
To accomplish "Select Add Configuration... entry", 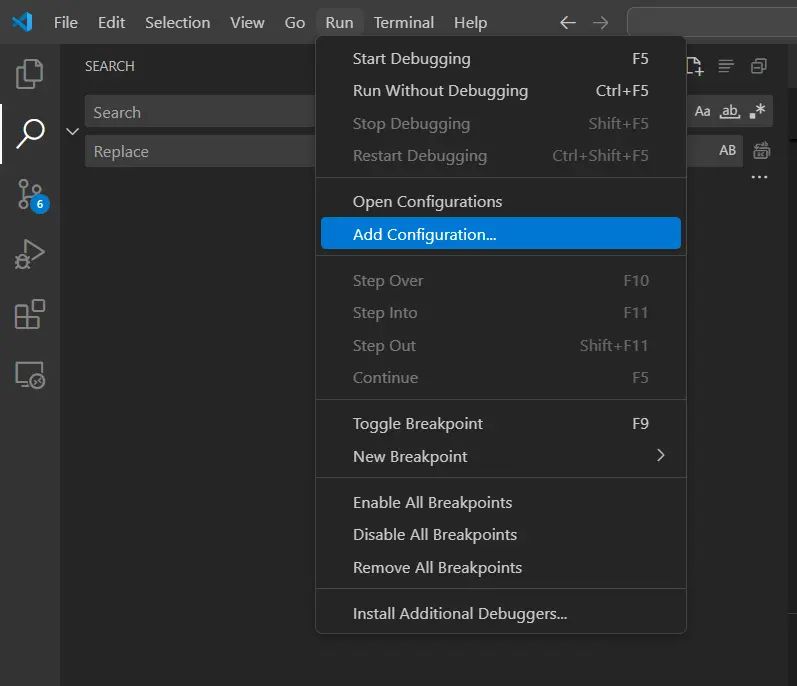I will click(501, 234).
